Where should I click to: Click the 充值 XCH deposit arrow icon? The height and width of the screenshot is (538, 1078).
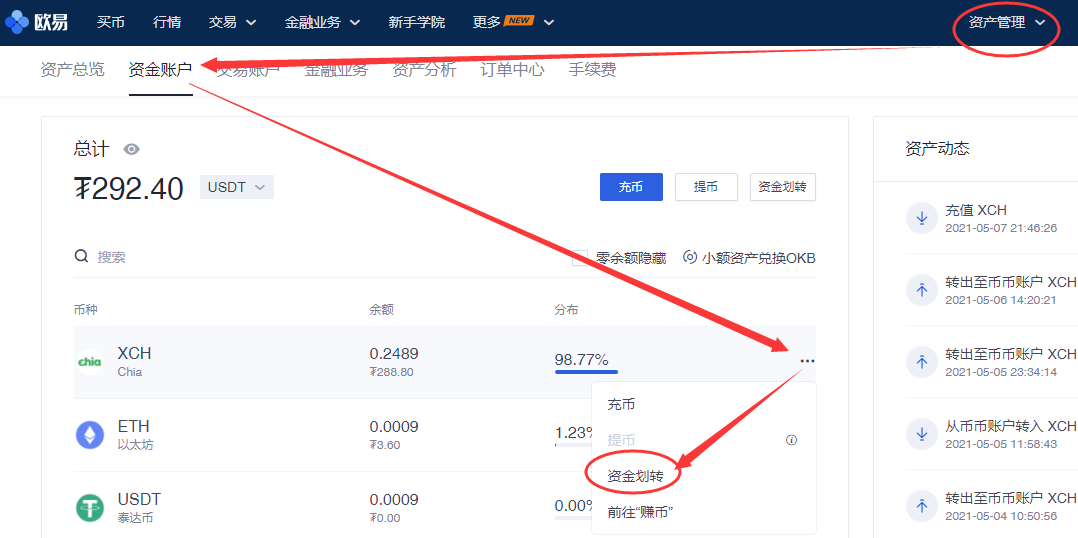(x=919, y=218)
